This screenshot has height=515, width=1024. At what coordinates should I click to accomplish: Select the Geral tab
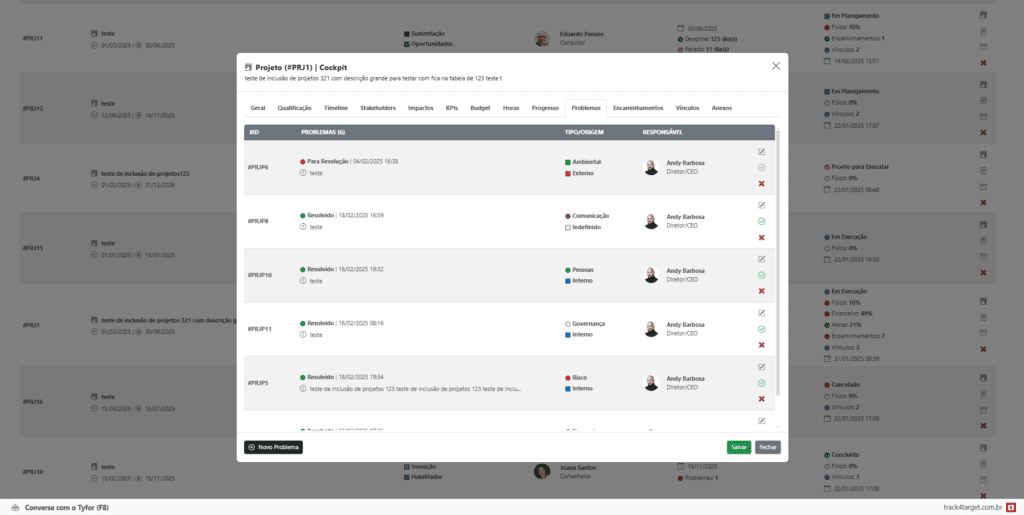pos(258,107)
